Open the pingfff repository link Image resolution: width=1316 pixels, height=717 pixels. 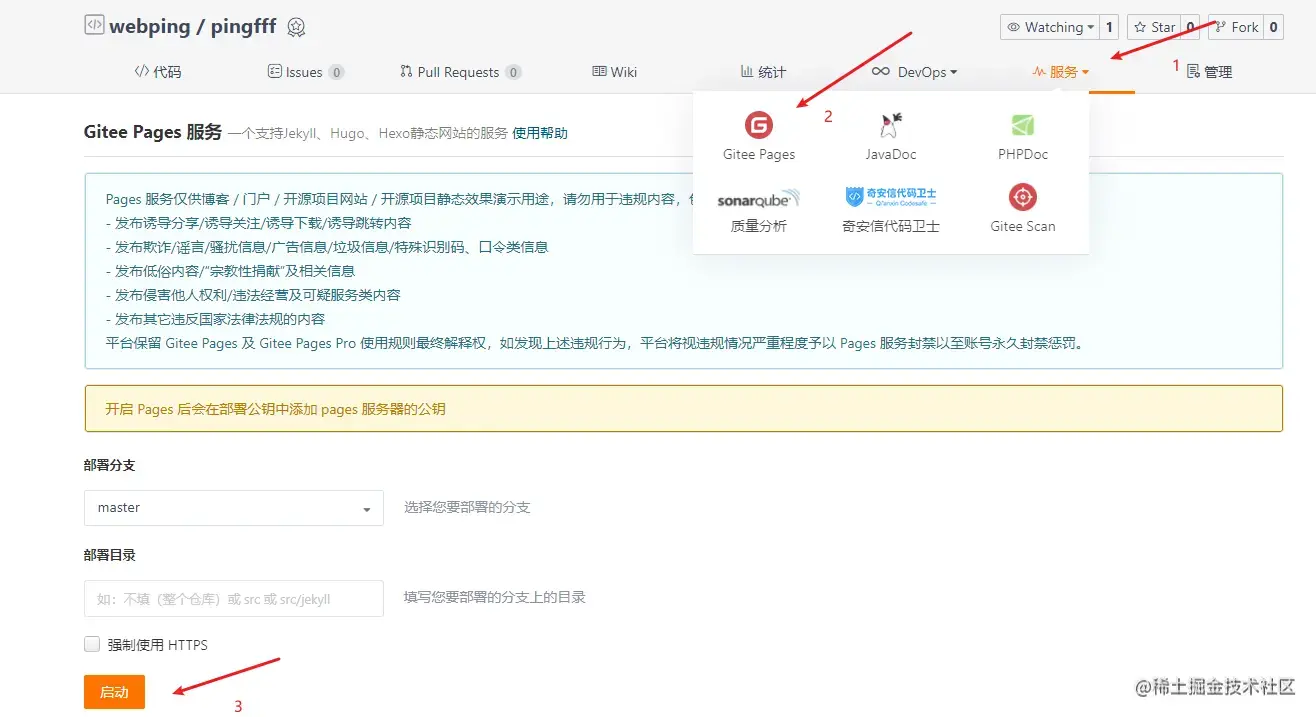244,27
